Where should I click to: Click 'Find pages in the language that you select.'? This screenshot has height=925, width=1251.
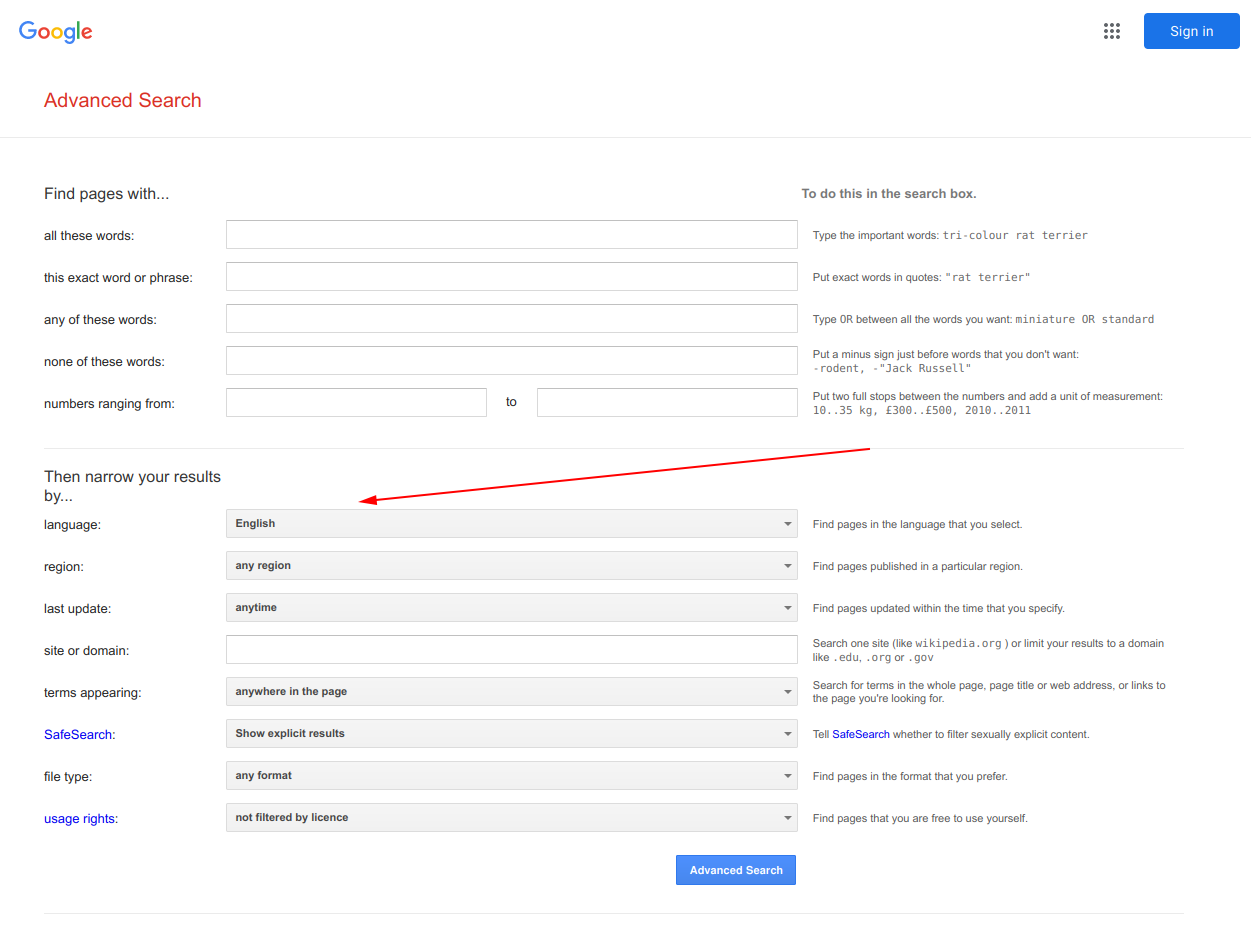pyautogui.click(x=918, y=524)
